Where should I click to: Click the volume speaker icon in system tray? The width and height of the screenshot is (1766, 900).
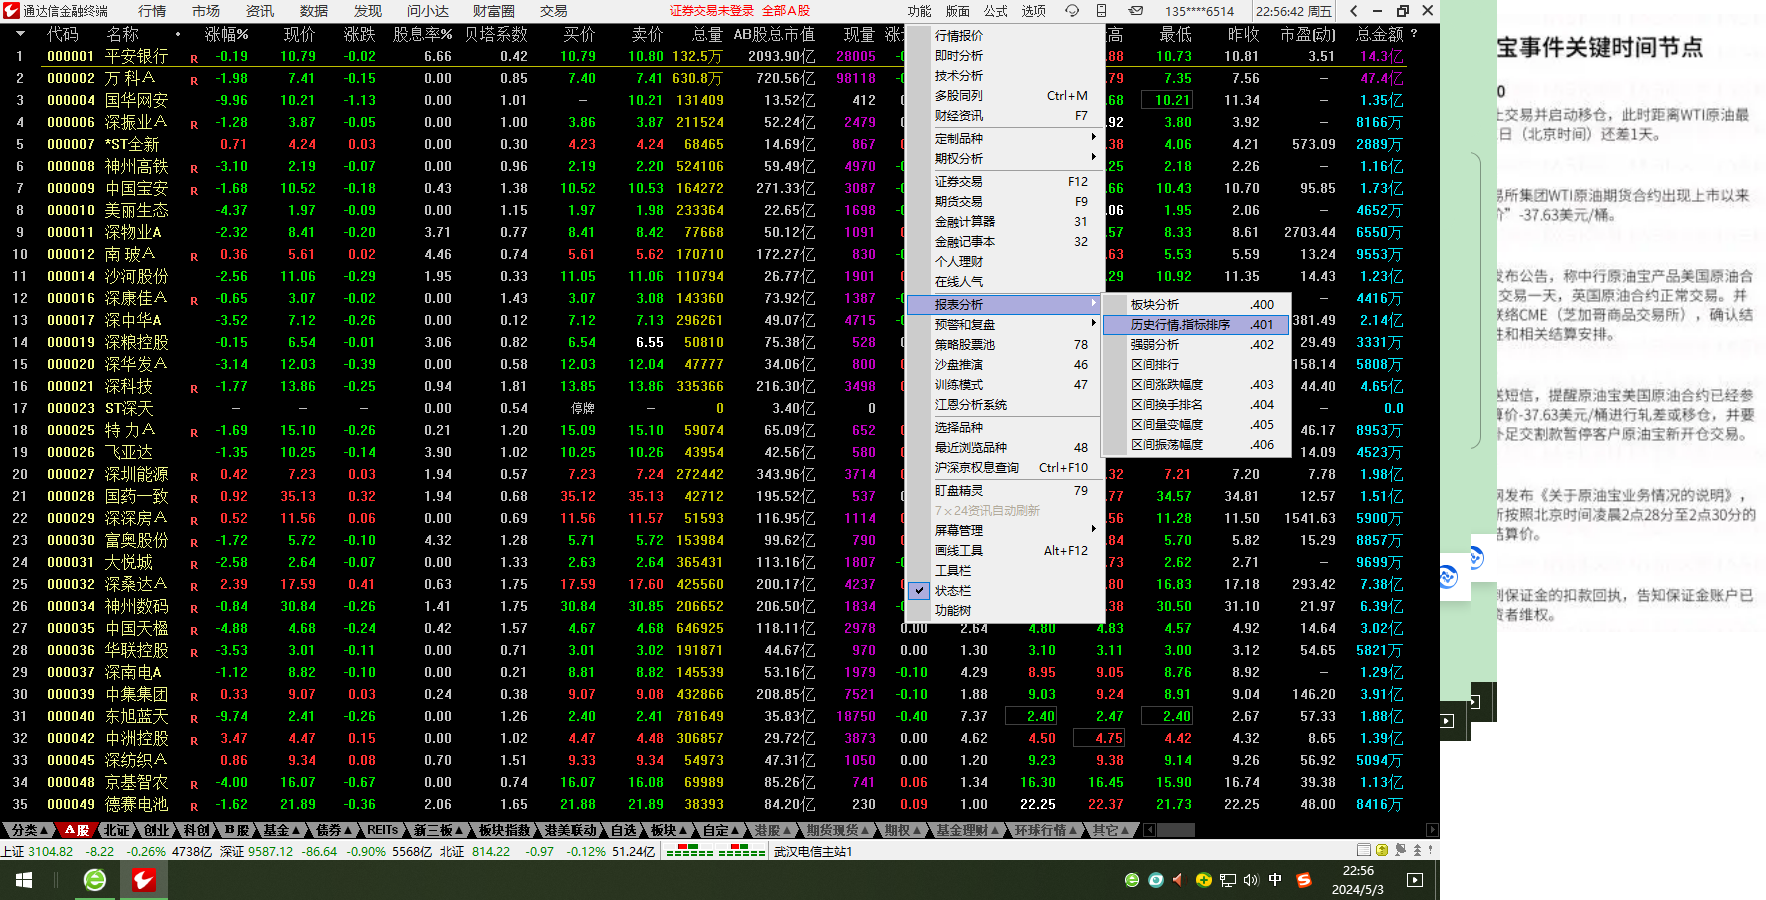1251,880
